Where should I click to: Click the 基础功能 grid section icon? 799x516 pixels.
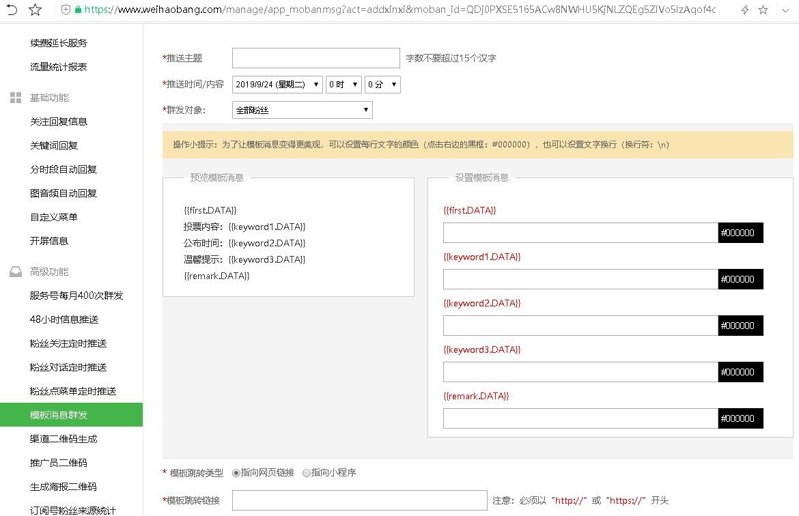pyautogui.click(x=15, y=98)
